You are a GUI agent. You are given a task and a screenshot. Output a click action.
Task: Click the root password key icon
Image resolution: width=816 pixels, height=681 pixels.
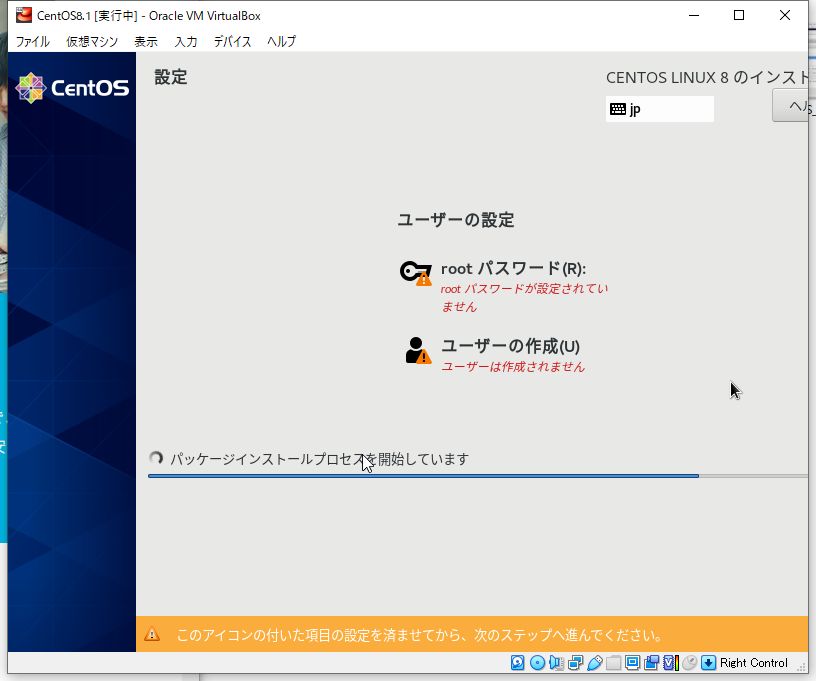click(x=416, y=273)
